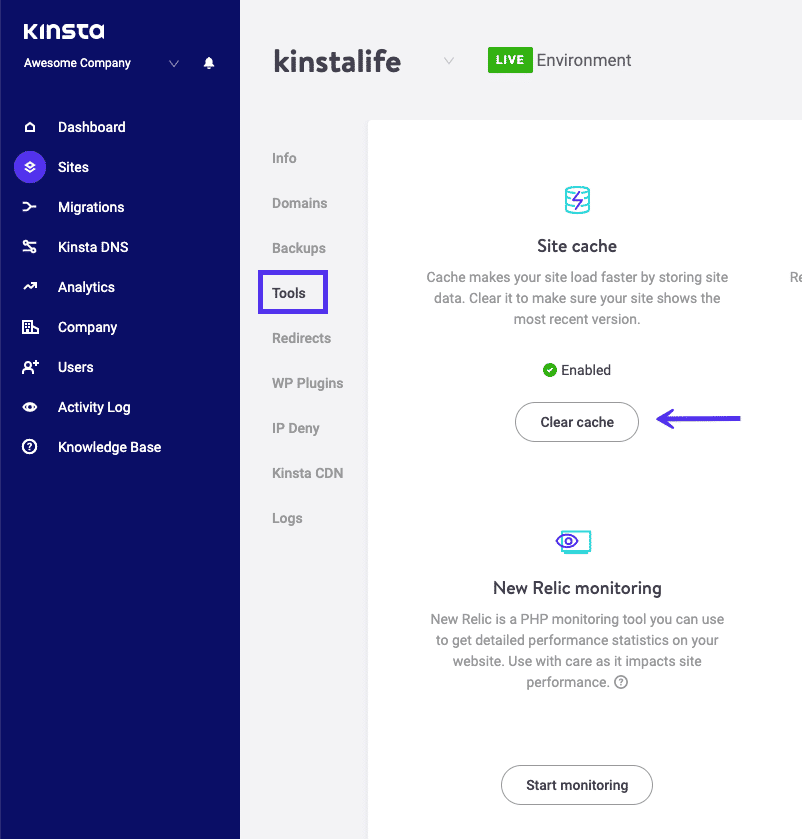Click the New Relic monitoring eye icon
This screenshot has width=802, height=839.
pos(572,541)
